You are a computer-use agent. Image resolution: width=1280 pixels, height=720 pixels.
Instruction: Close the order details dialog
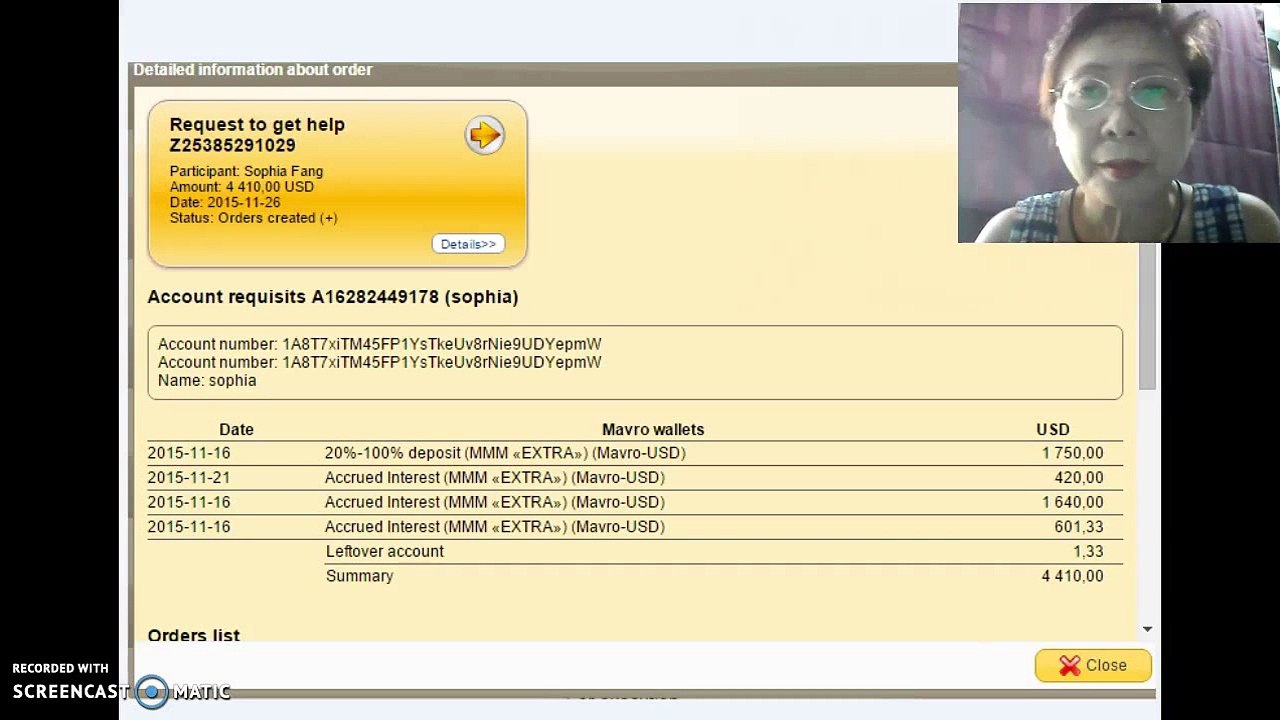tap(1093, 666)
